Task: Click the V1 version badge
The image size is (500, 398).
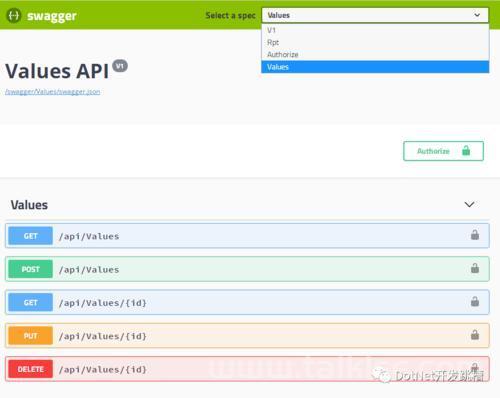Action: 120,66
